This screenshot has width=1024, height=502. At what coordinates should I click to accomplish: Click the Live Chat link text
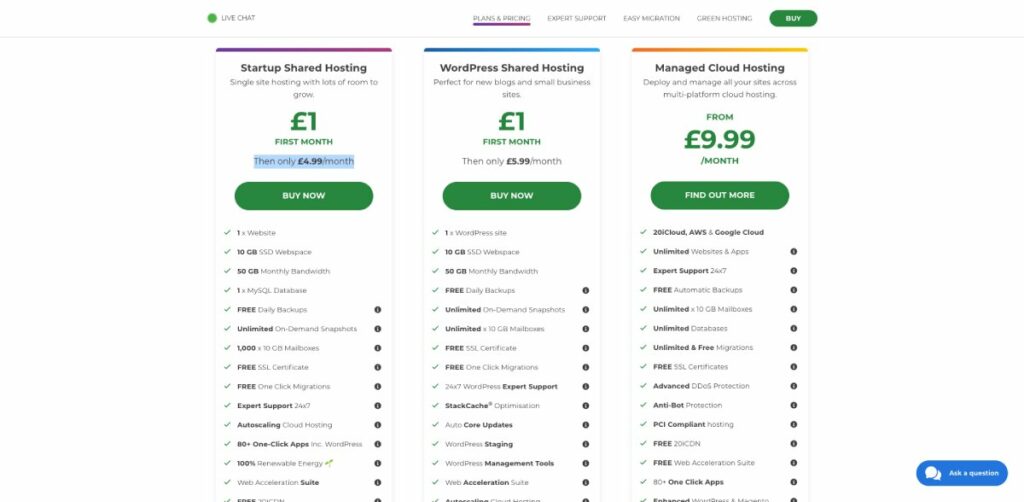(238, 18)
